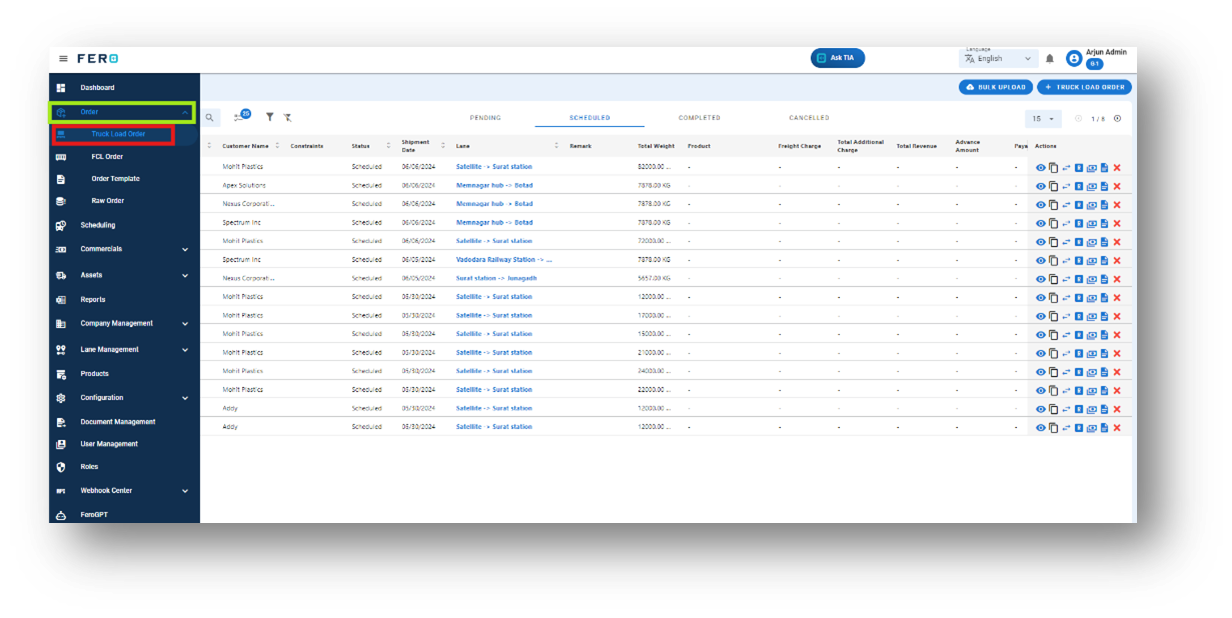Open Dashboard in the sidebar

97,88
